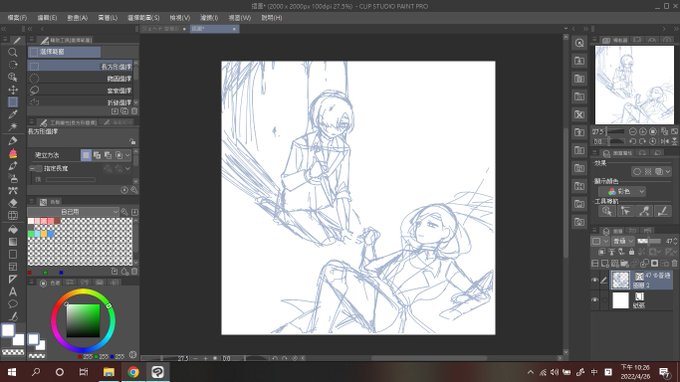Open Chrome from the taskbar

133,372
